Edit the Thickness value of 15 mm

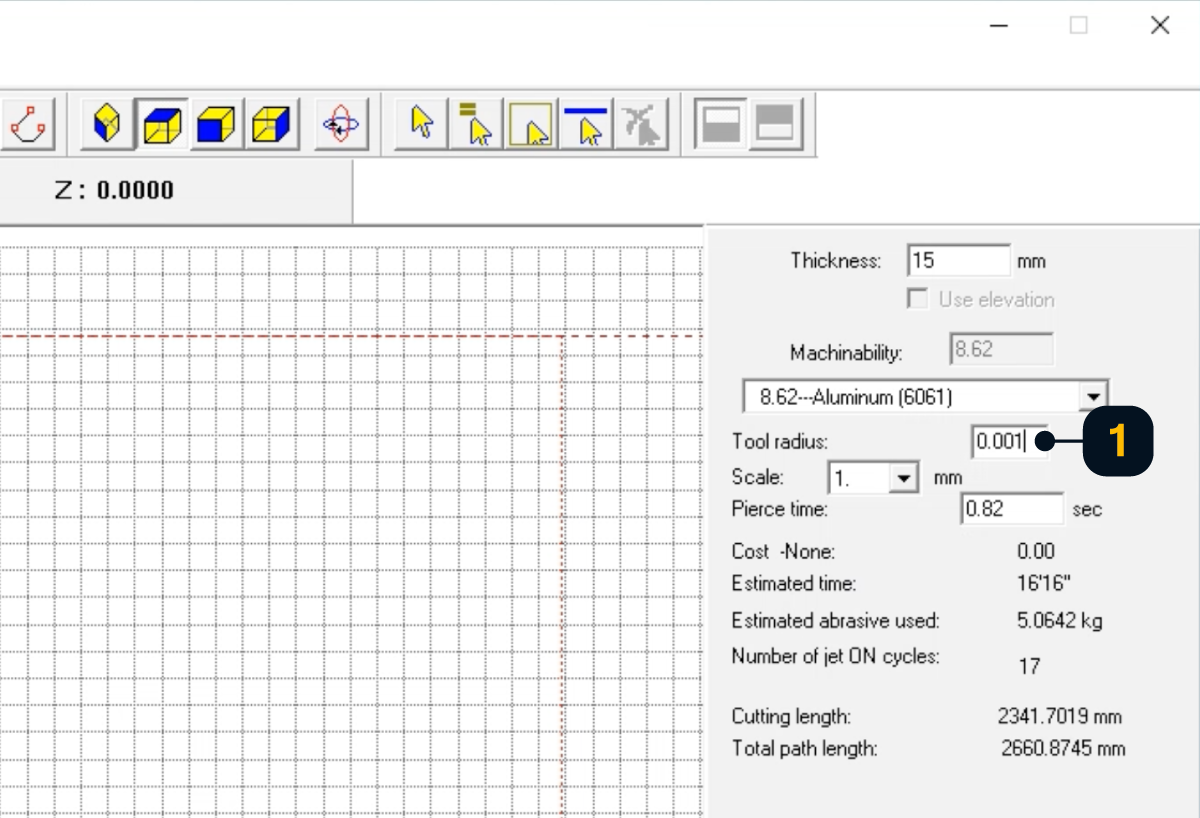[957, 259]
